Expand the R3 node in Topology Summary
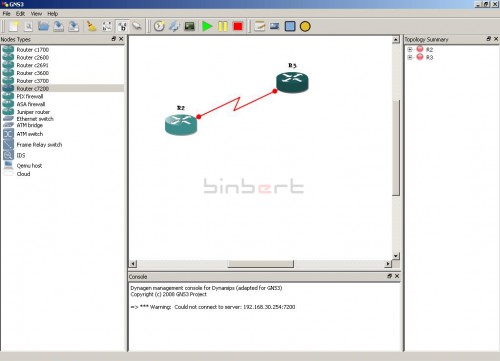500x361 pixels. pos(410,57)
